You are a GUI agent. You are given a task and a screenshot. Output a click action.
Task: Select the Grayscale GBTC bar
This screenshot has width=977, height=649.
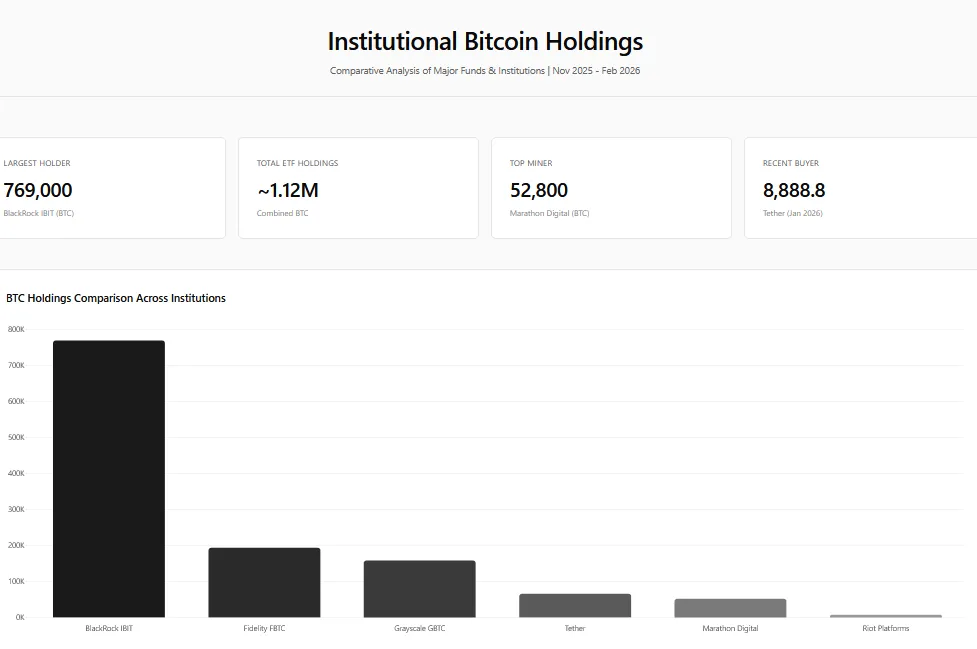[419, 589]
